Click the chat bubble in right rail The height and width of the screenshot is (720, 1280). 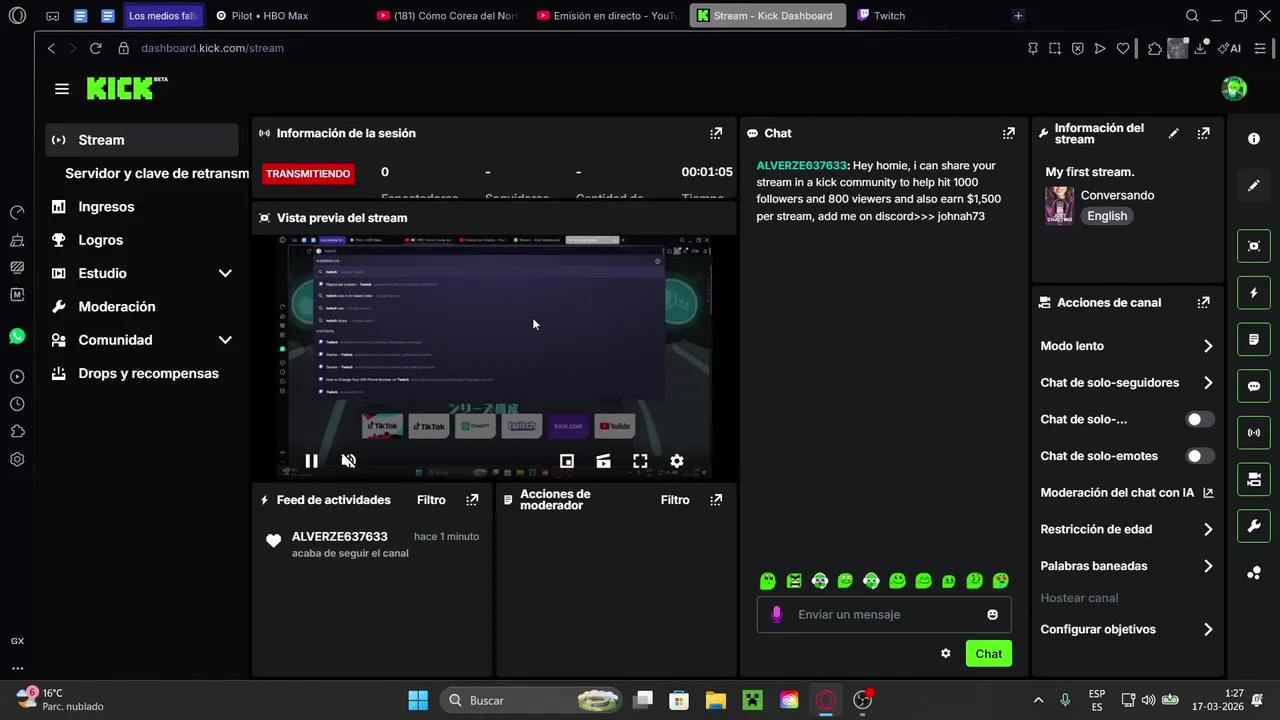point(1254,386)
